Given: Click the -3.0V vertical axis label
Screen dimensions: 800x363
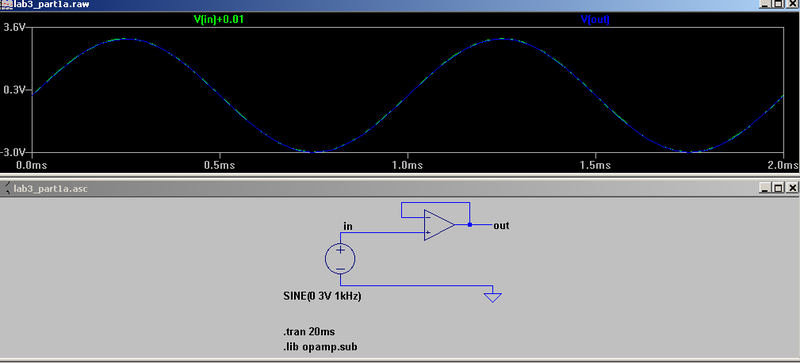Looking at the screenshot, I should pos(13,152).
